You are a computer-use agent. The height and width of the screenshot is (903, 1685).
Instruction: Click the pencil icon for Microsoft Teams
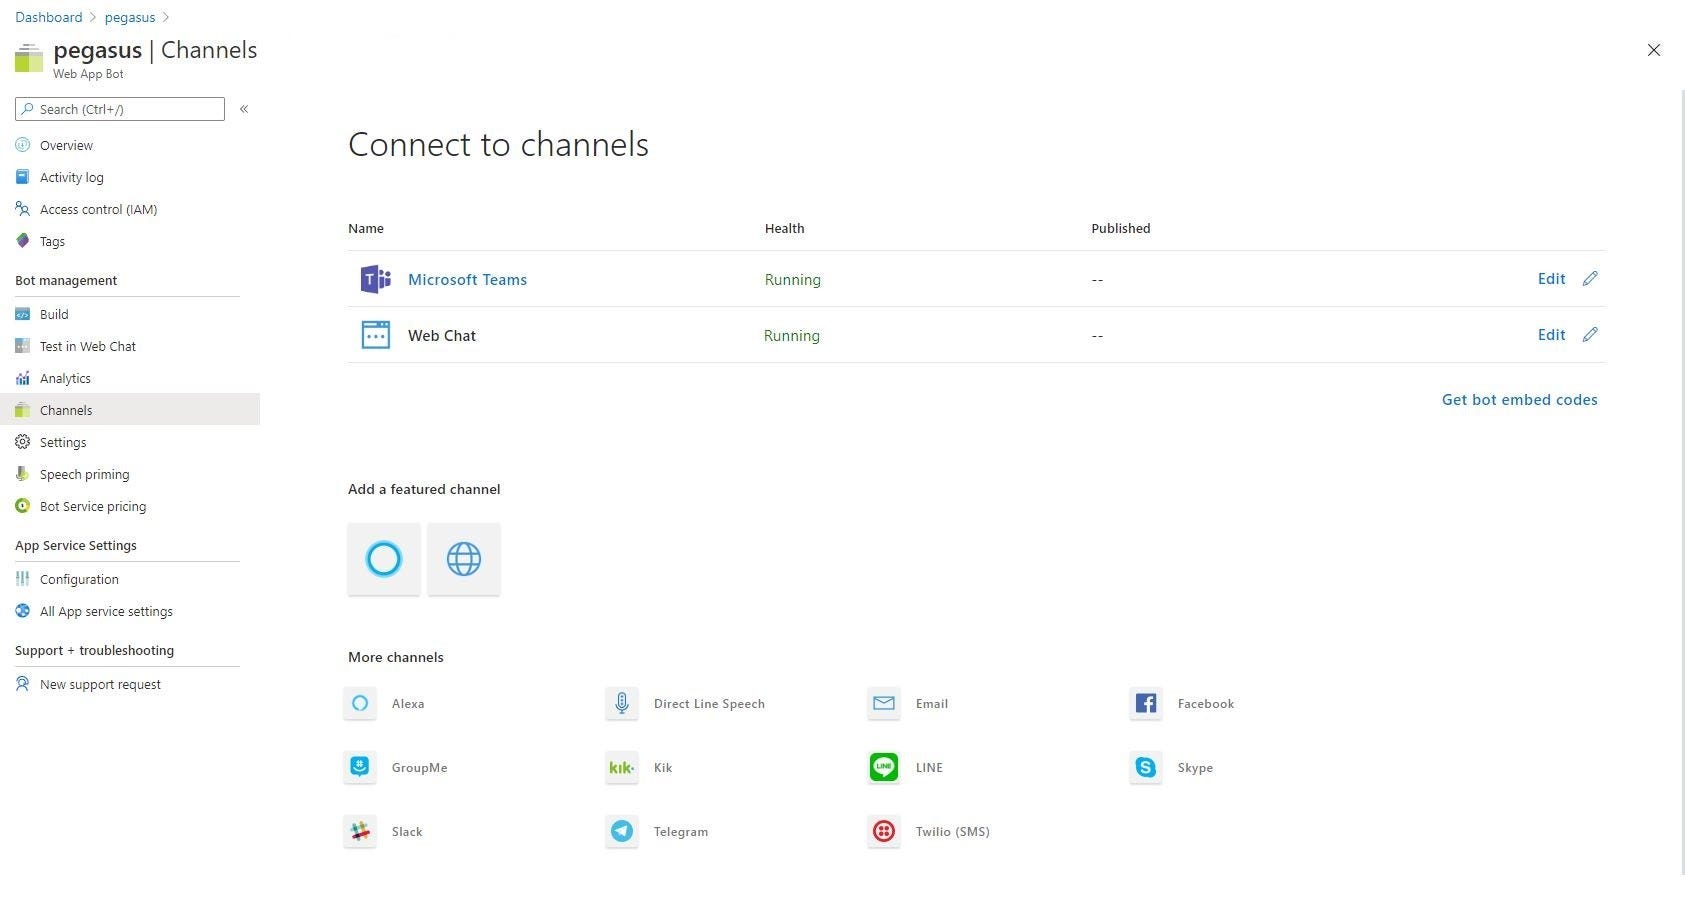1590,279
